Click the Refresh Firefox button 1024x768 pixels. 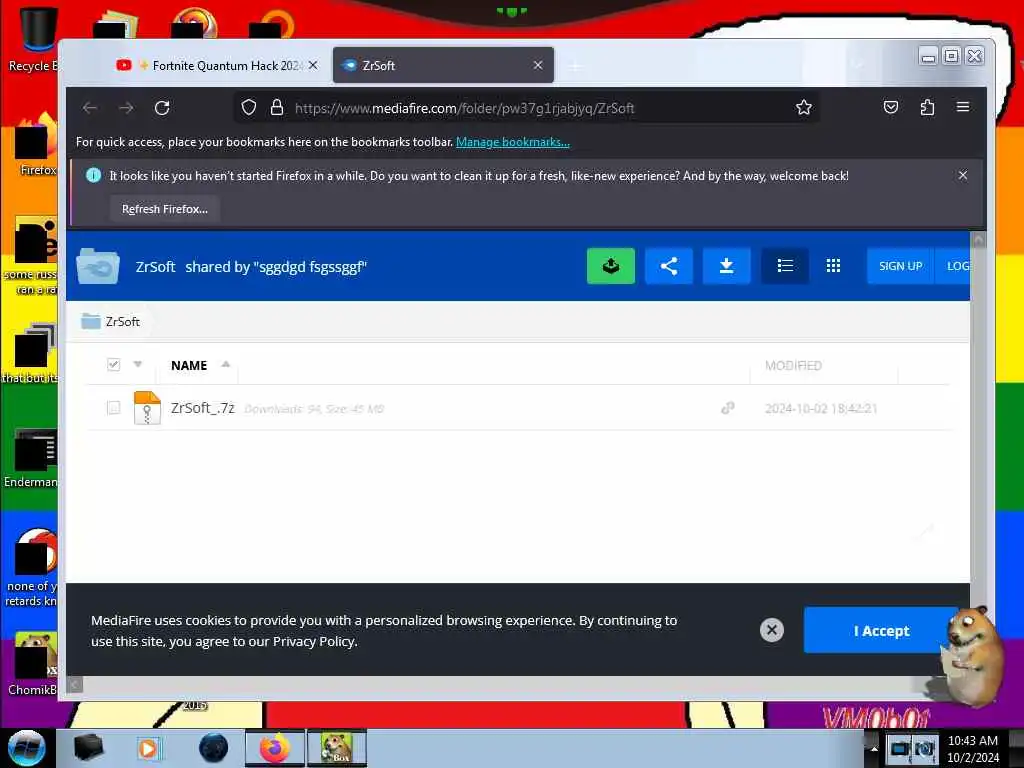pyautogui.click(x=165, y=209)
